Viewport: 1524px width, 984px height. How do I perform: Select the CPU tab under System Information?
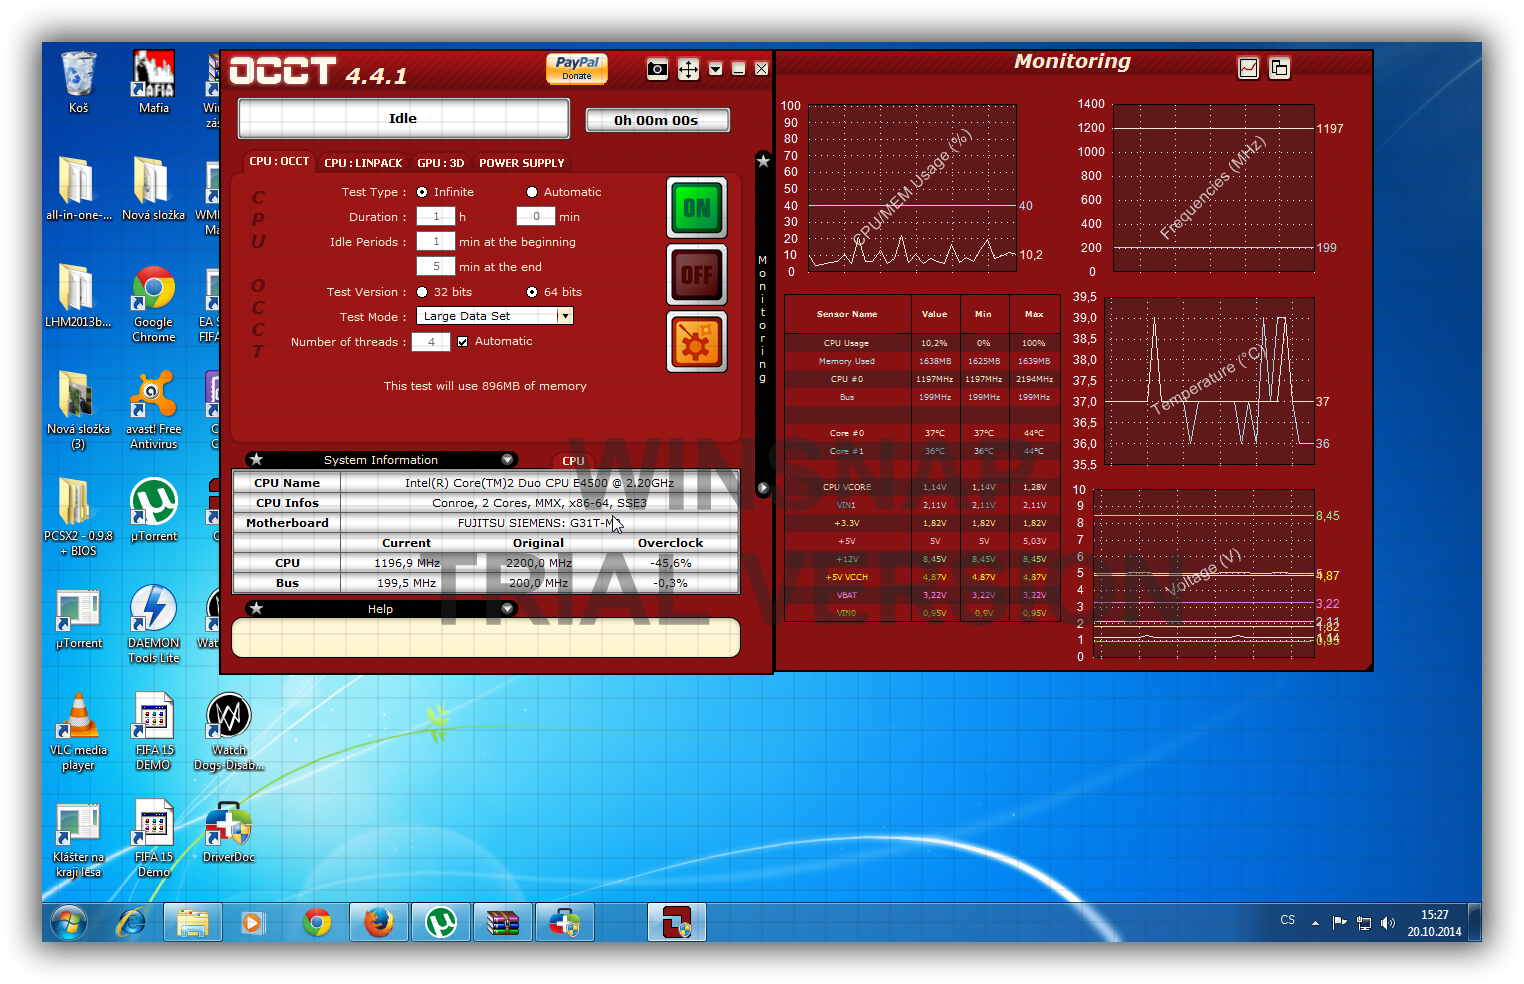pyautogui.click(x=573, y=461)
